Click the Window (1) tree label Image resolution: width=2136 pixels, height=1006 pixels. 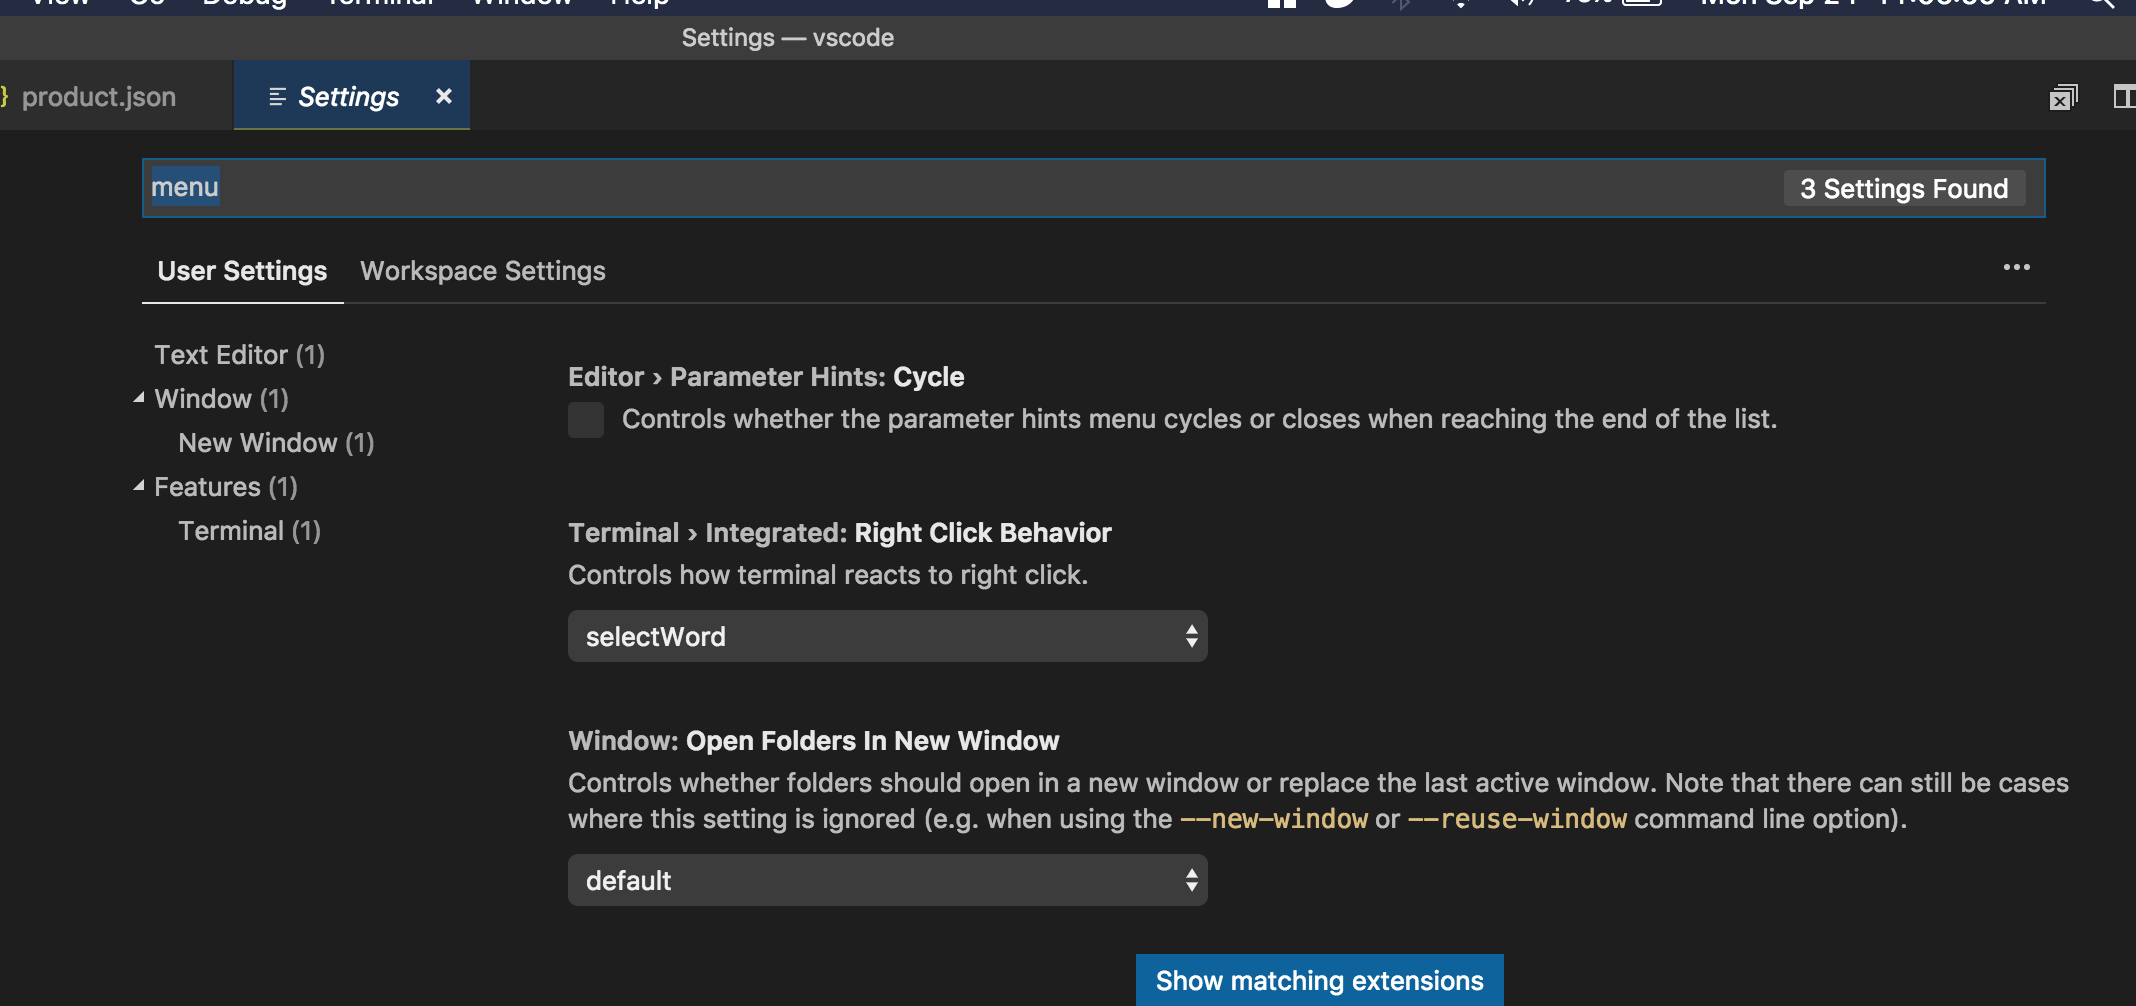[x=221, y=399]
